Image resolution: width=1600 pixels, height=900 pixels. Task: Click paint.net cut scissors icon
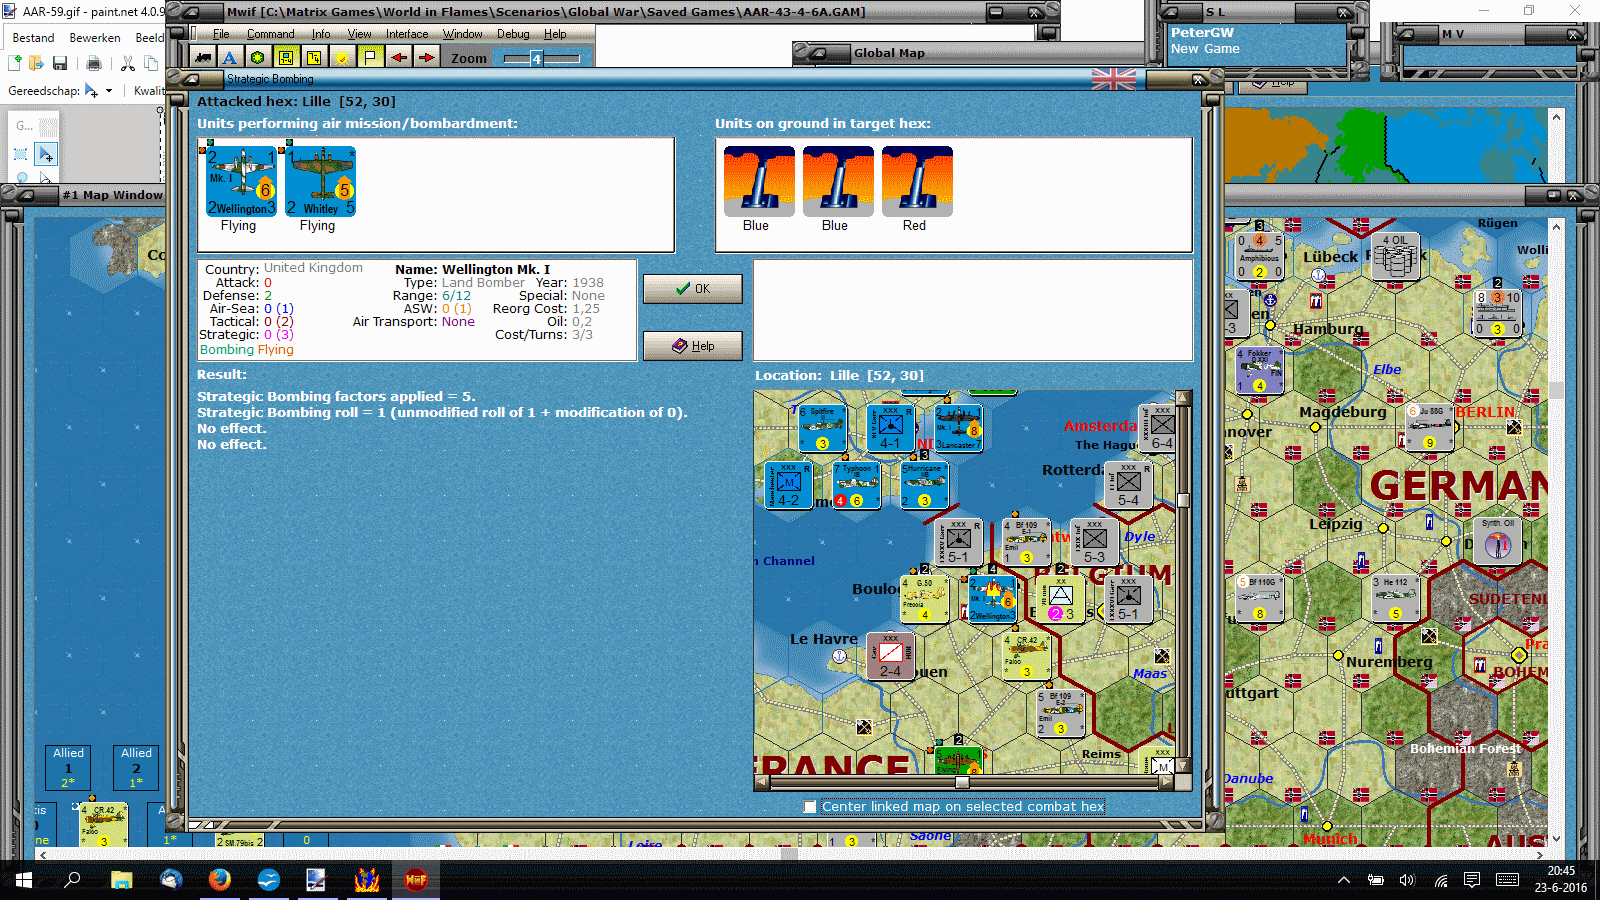click(128, 63)
